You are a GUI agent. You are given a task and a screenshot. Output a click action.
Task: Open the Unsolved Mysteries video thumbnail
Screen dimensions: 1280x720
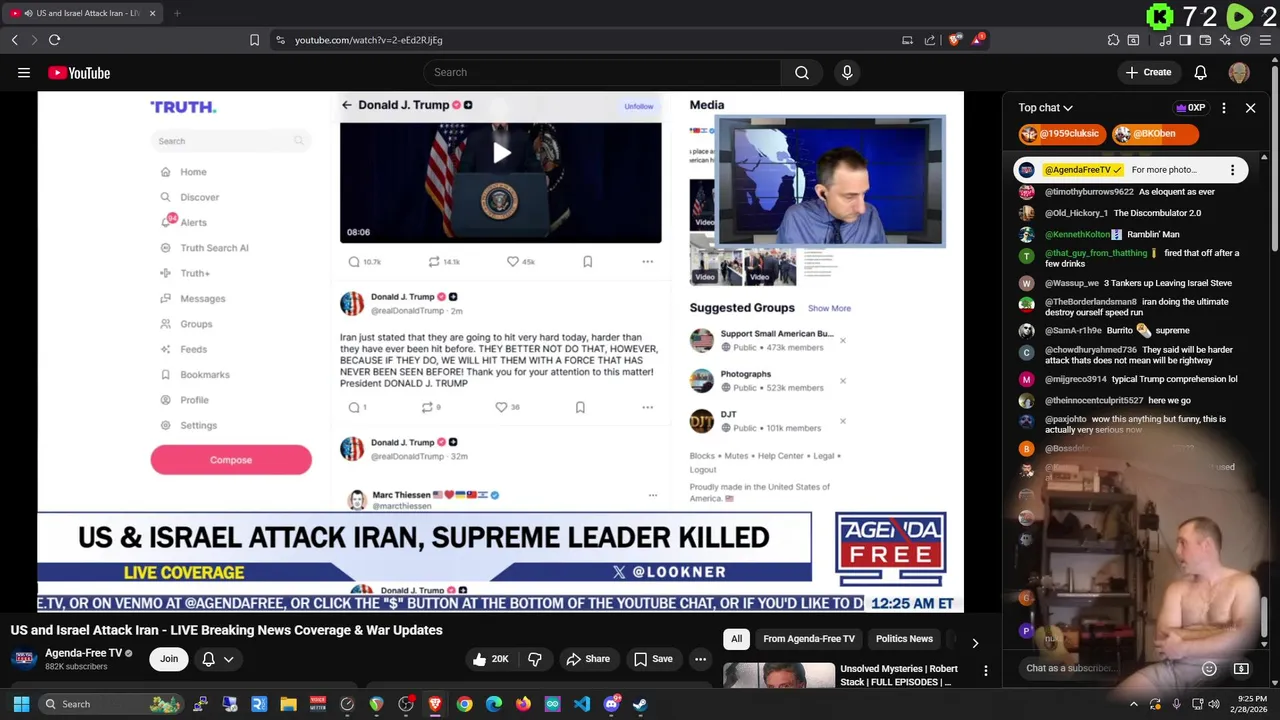point(779,676)
